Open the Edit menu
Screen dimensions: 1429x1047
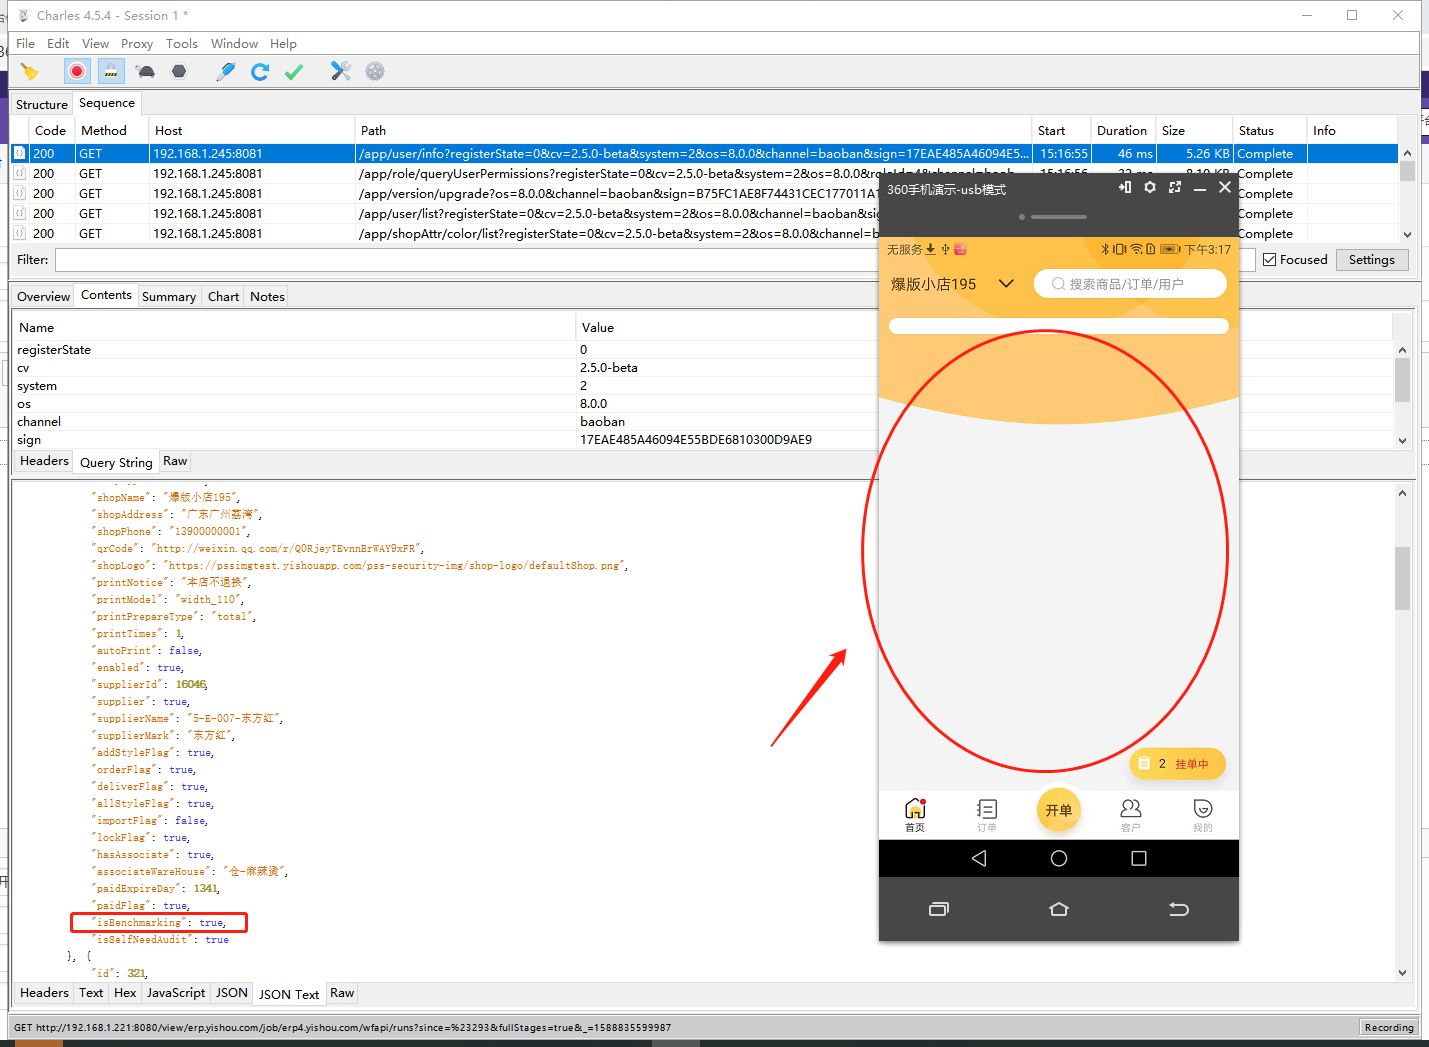pyautogui.click(x=58, y=44)
